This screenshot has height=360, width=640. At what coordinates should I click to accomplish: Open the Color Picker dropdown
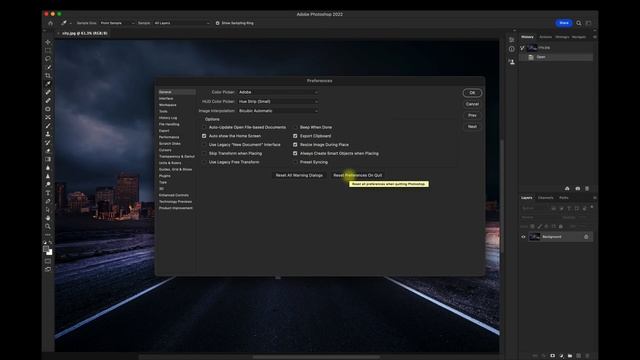(x=278, y=92)
